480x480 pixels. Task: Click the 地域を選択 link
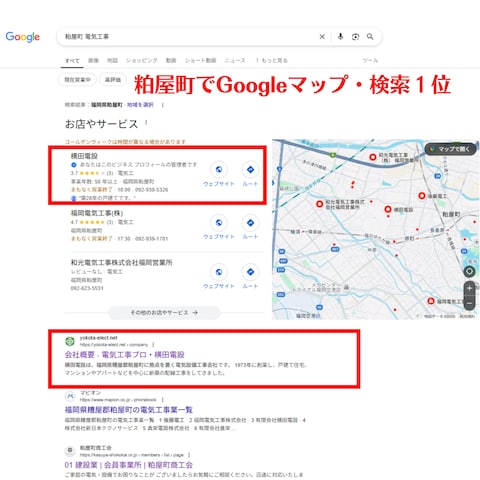(140, 105)
